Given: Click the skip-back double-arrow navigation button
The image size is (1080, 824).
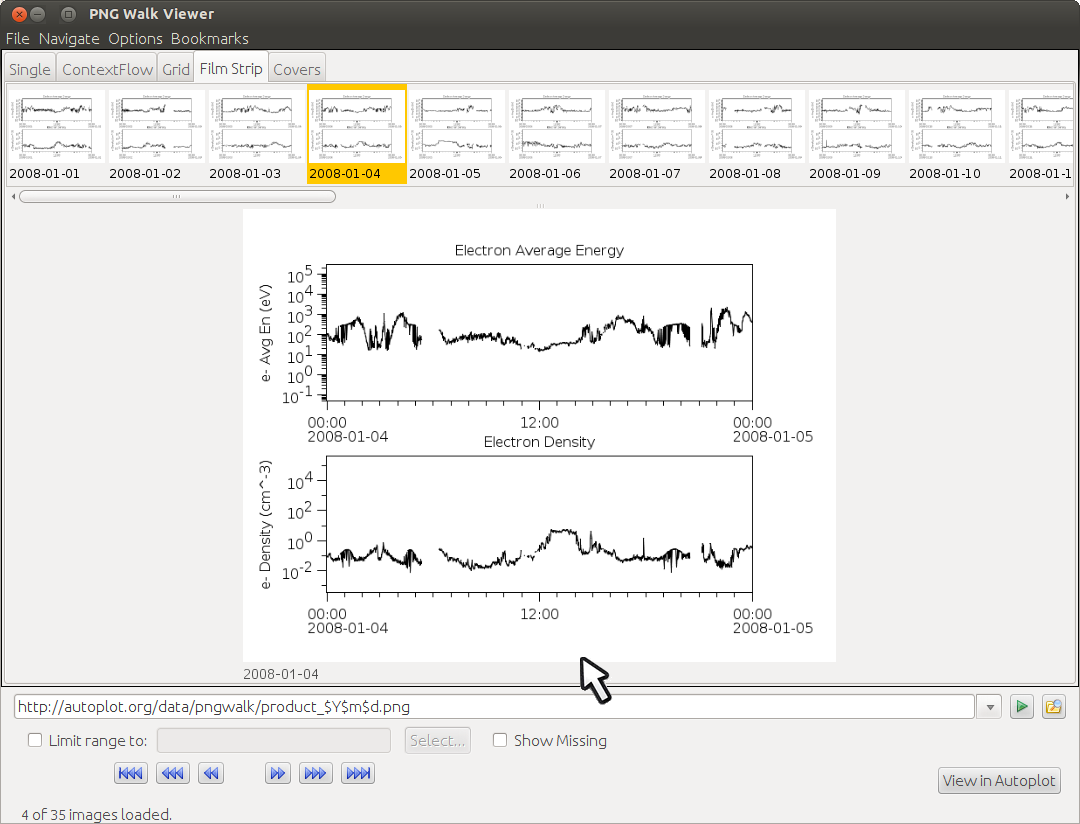Looking at the screenshot, I should click(x=172, y=773).
